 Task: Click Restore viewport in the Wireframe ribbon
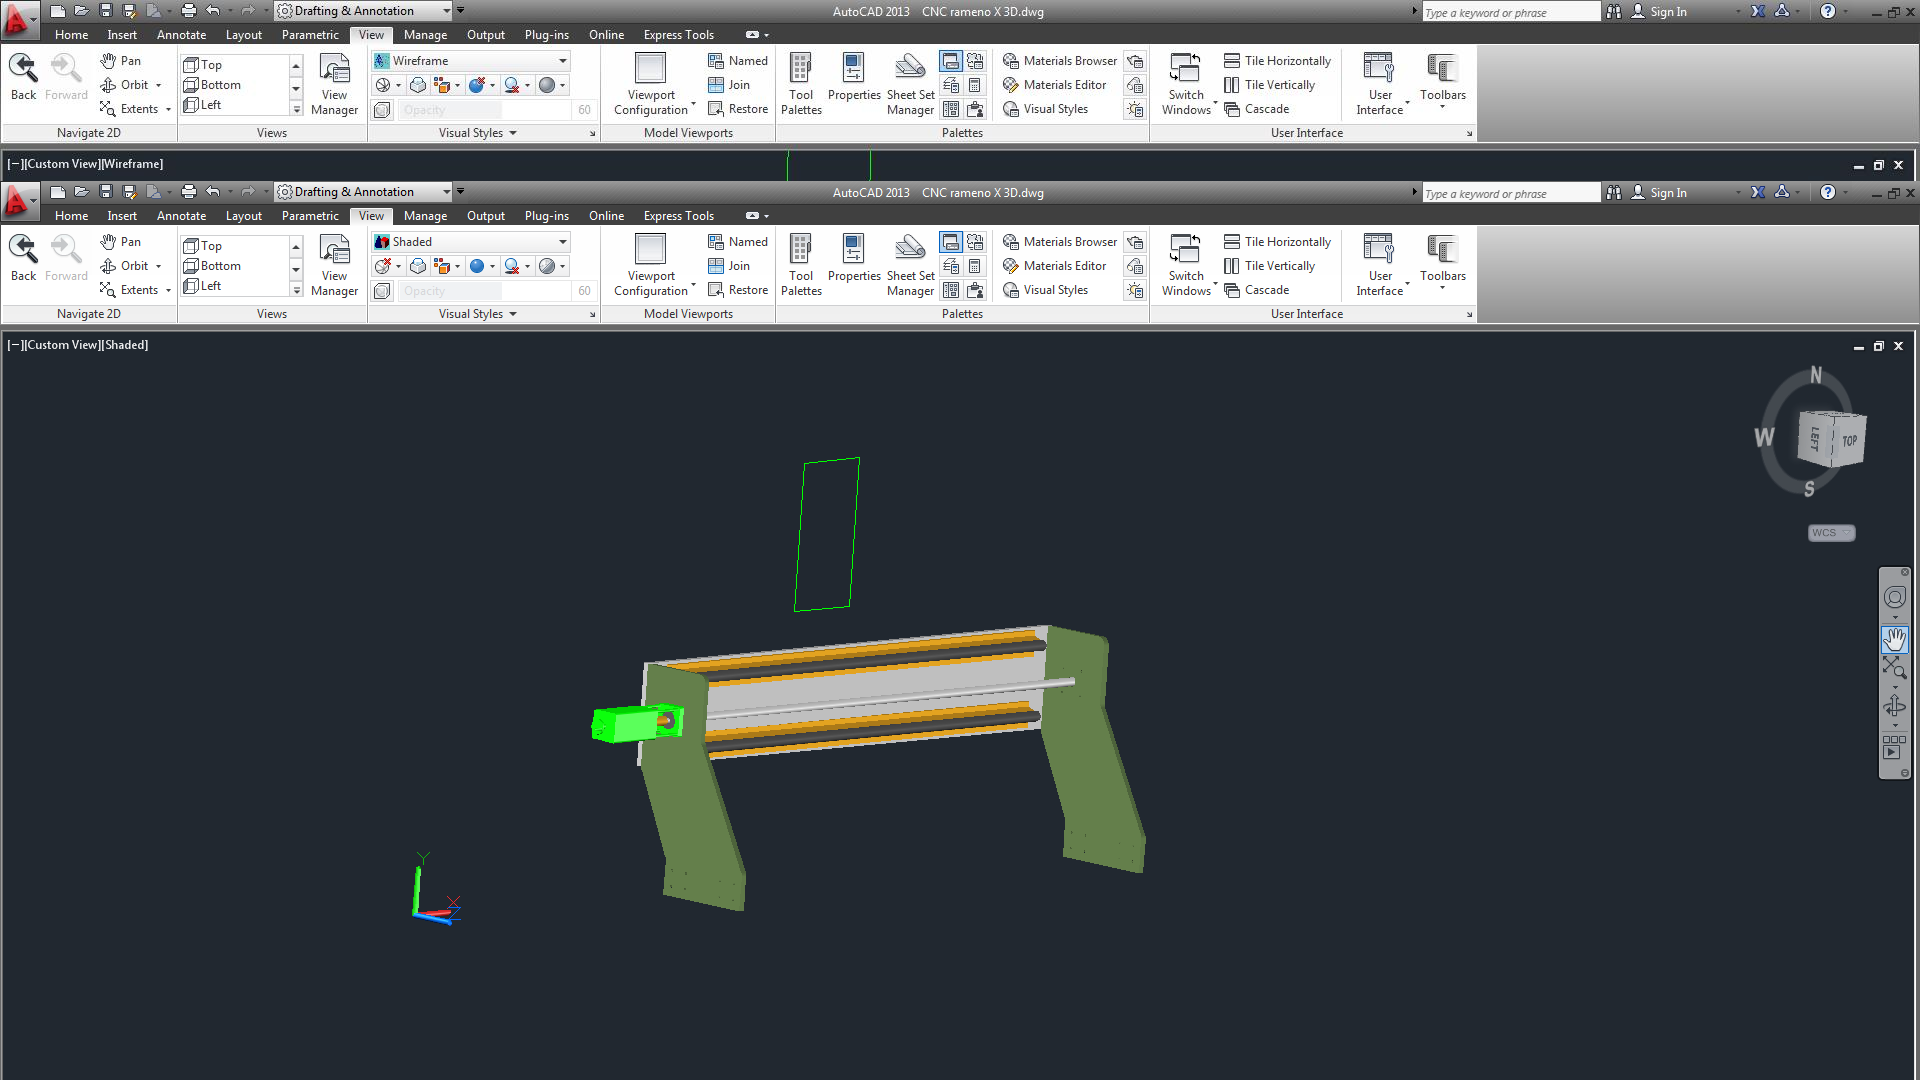pyautogui.click(x=738, y=109)
